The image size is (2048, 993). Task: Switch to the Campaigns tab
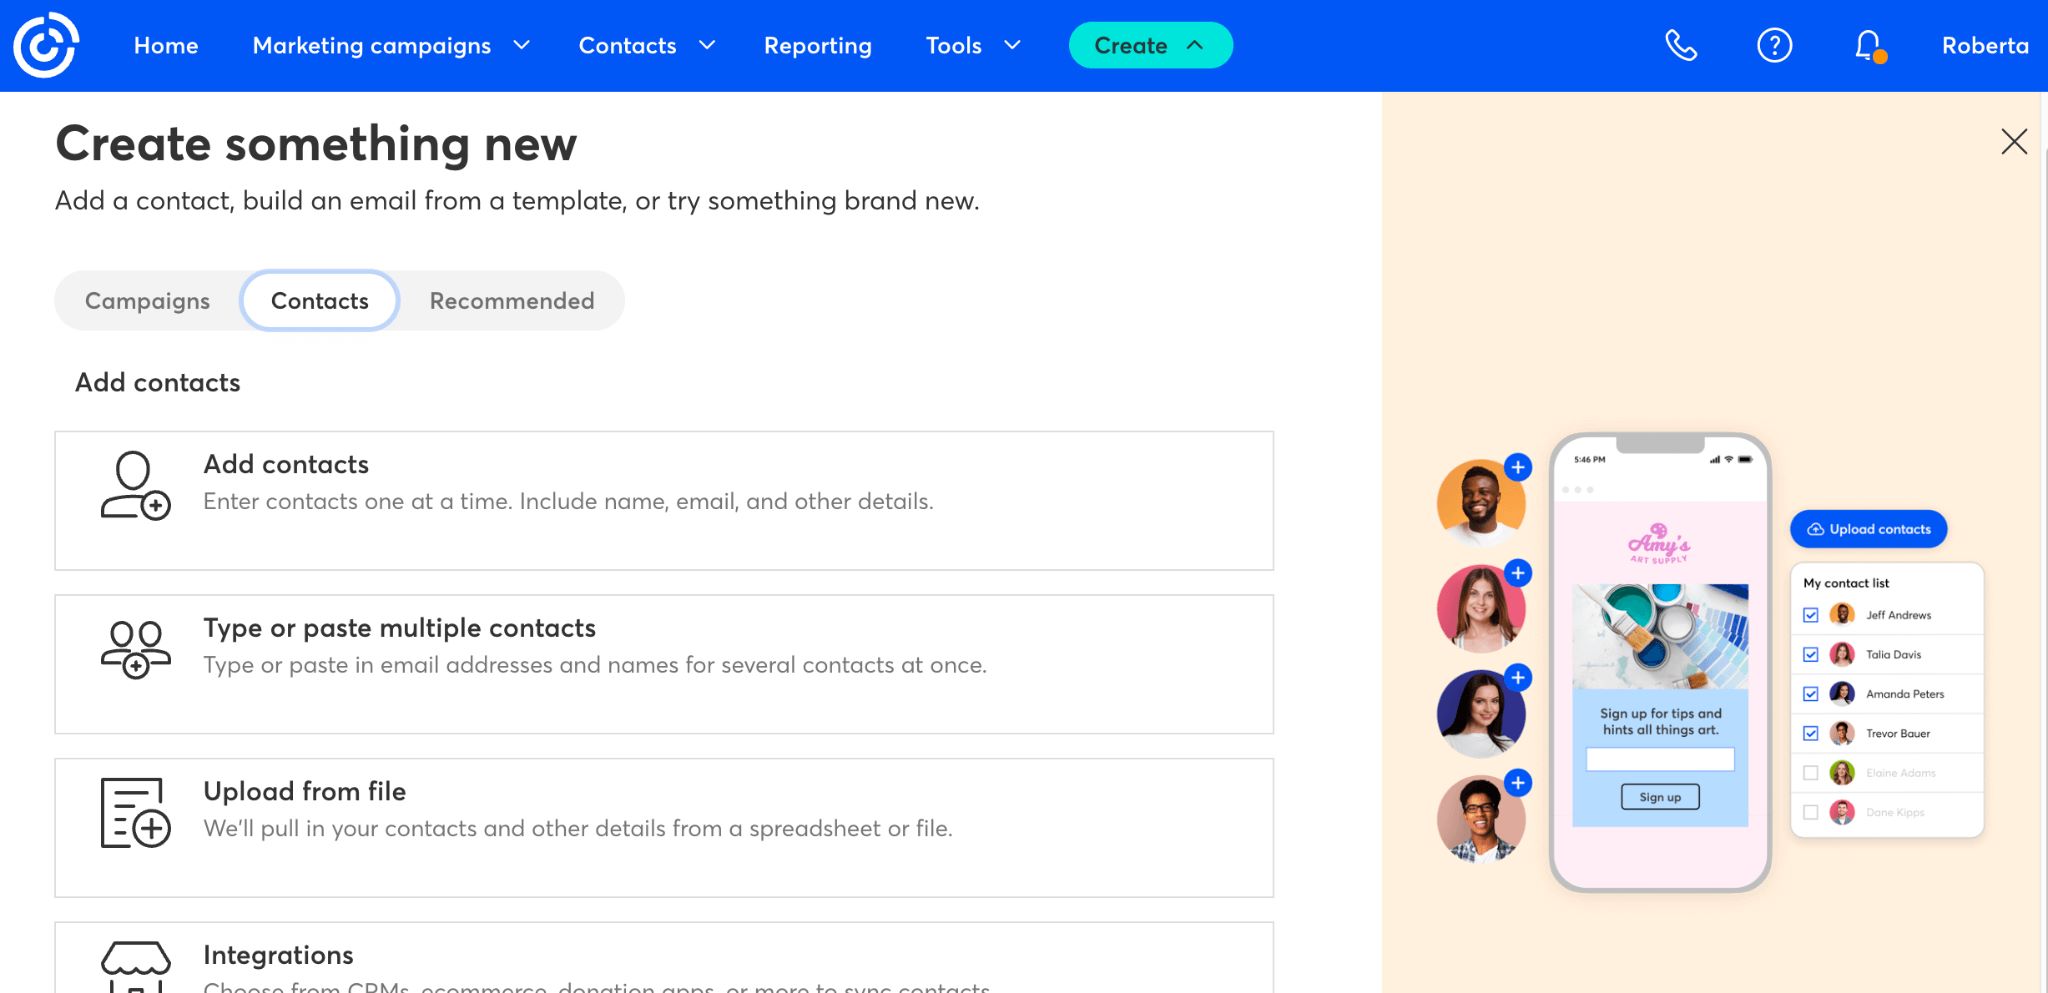[147, 301]
